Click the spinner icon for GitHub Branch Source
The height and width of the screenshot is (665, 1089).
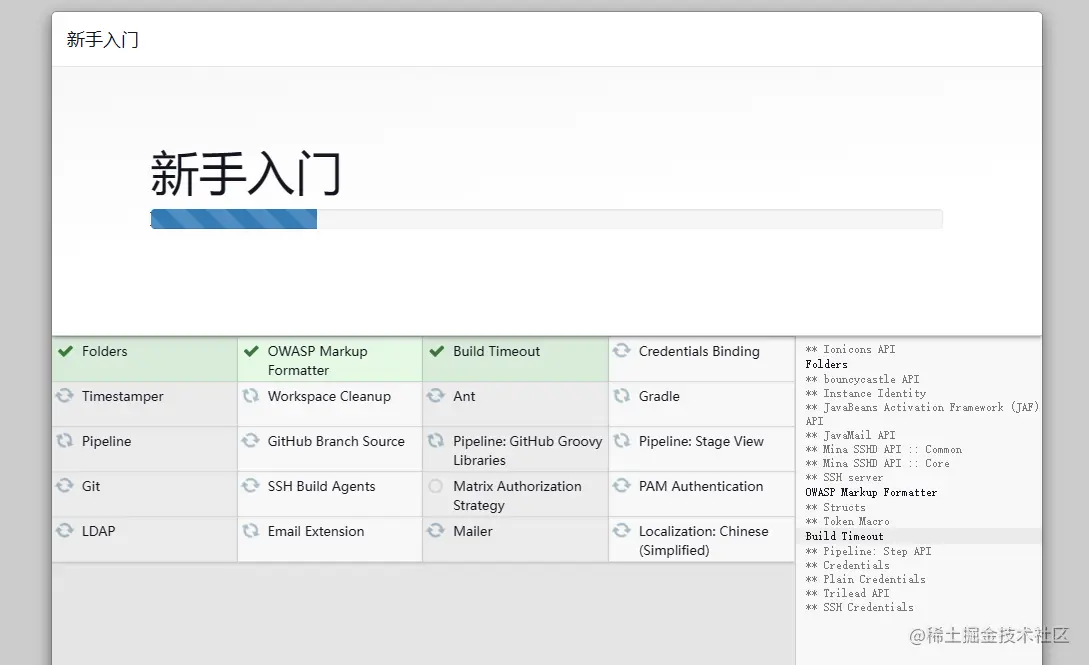point(251,441)
